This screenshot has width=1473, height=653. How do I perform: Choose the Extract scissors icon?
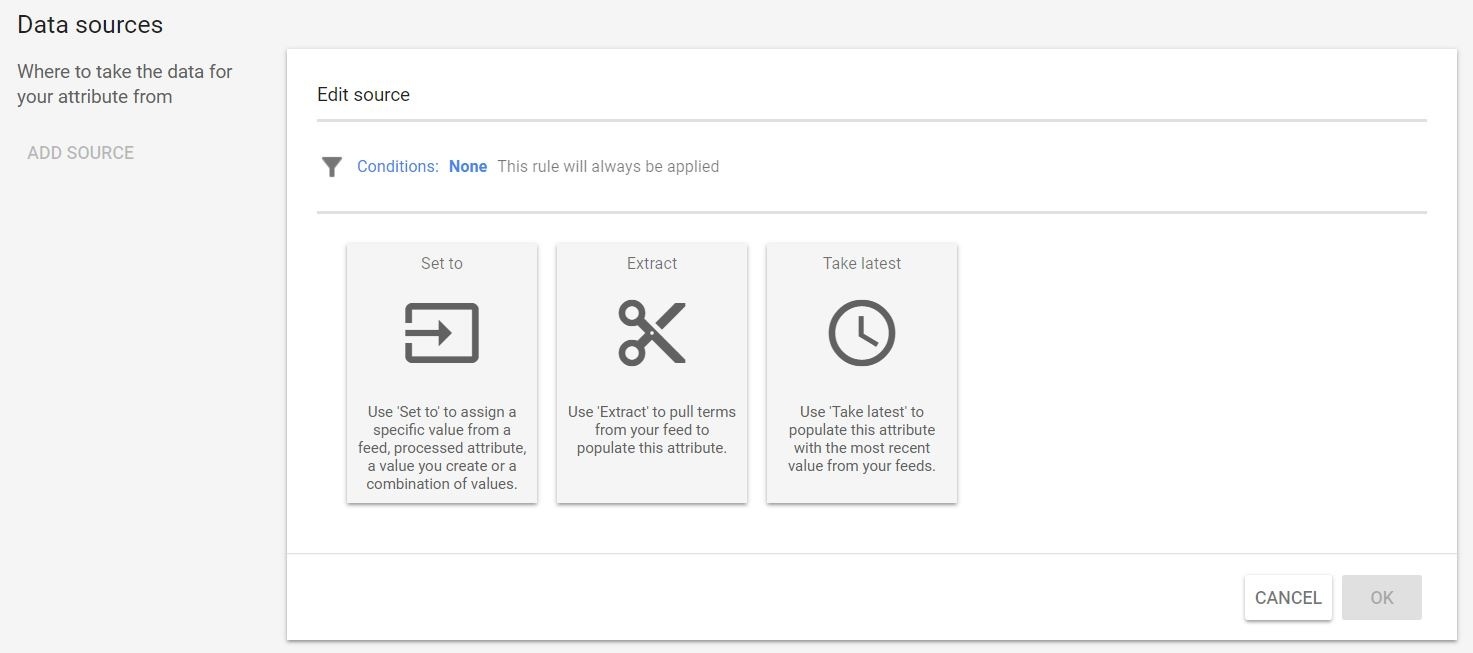[x=652, y=333]
